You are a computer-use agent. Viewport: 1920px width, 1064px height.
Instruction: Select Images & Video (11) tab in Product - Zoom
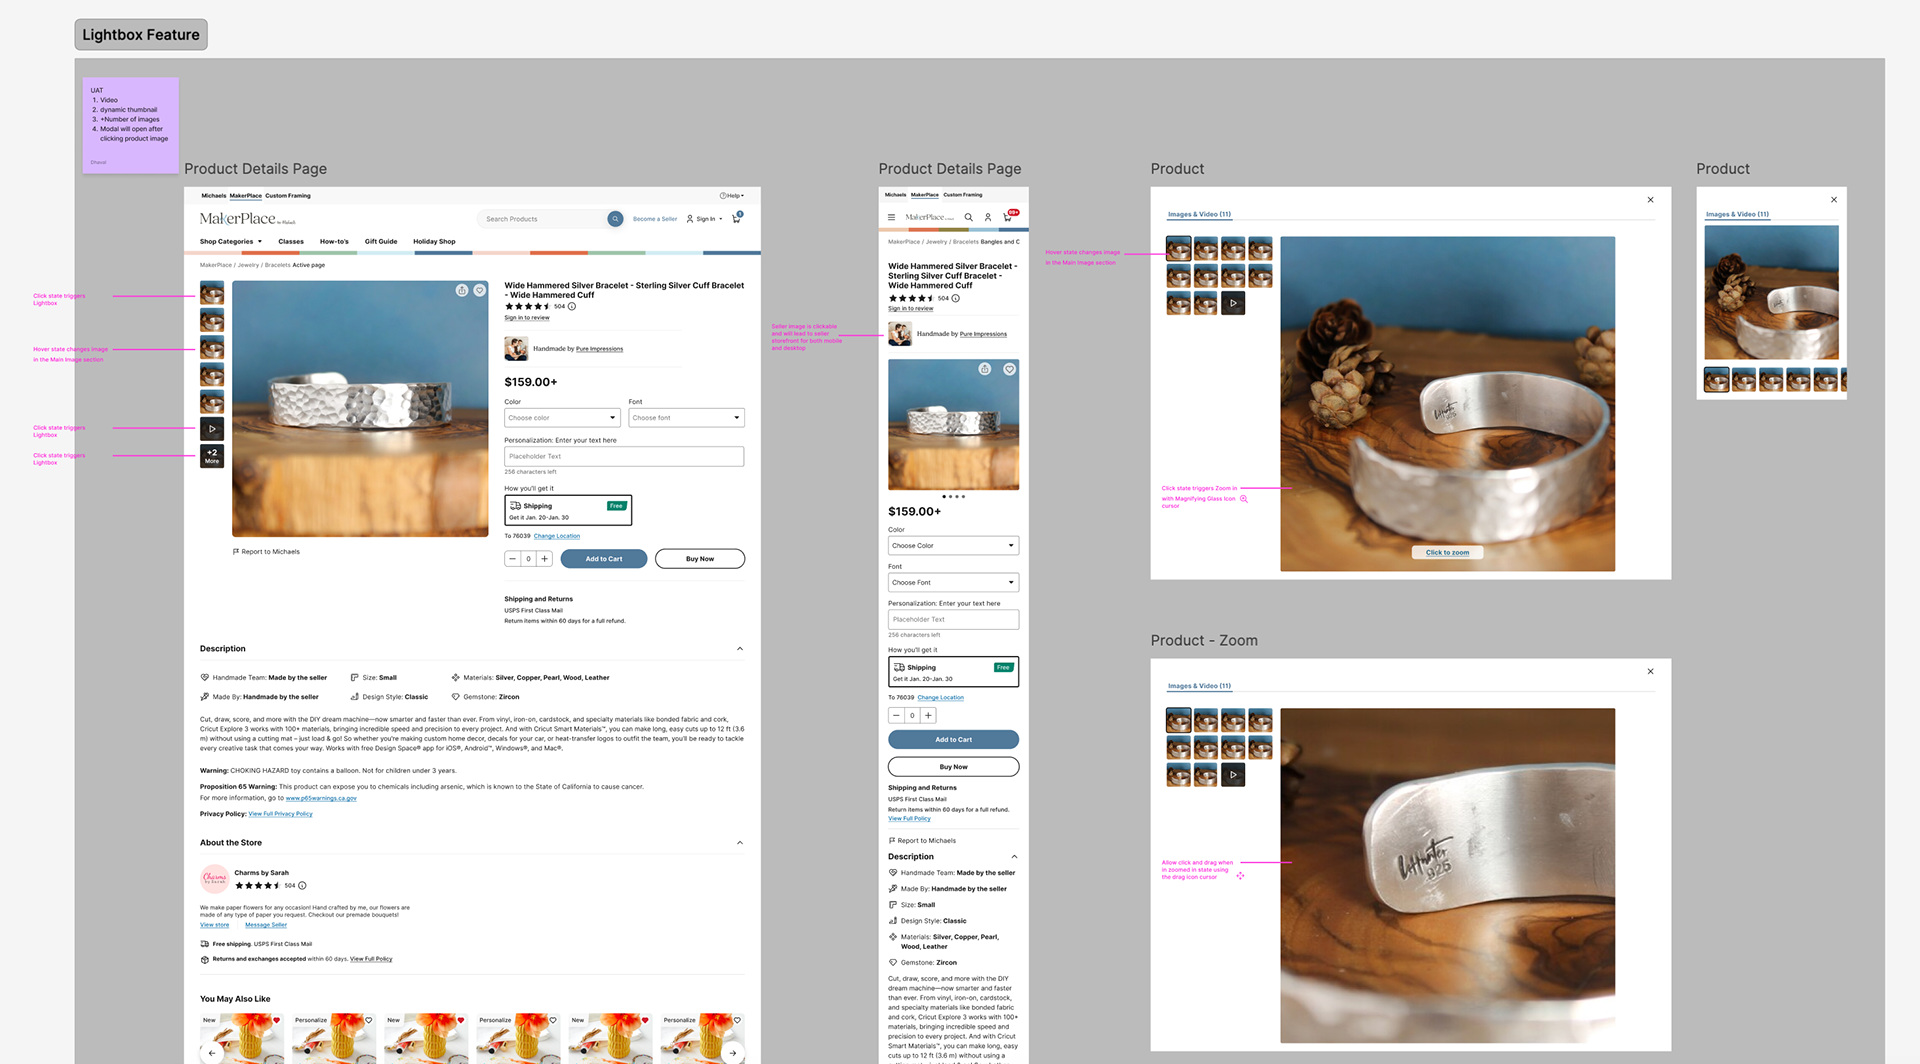click(1199, 686)
